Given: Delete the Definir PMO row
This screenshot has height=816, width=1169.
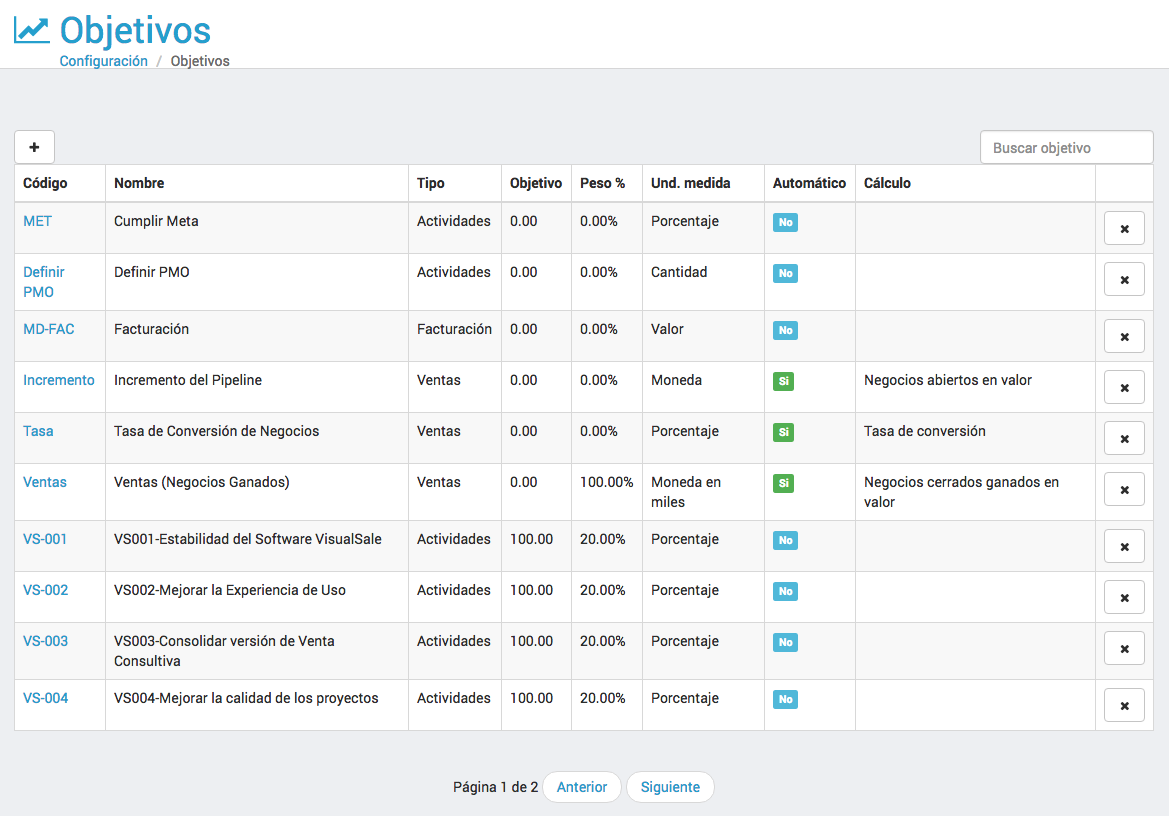Looking at the screenshot, I should pos(1124,279).
